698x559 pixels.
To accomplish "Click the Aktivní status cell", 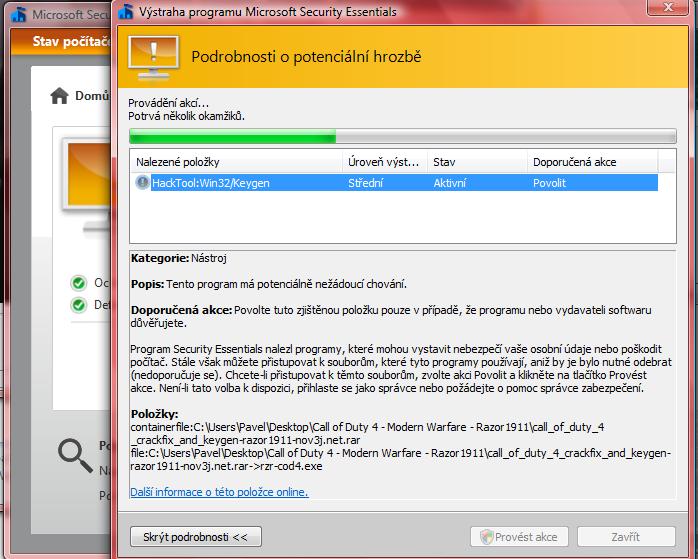I will point(450,183).
